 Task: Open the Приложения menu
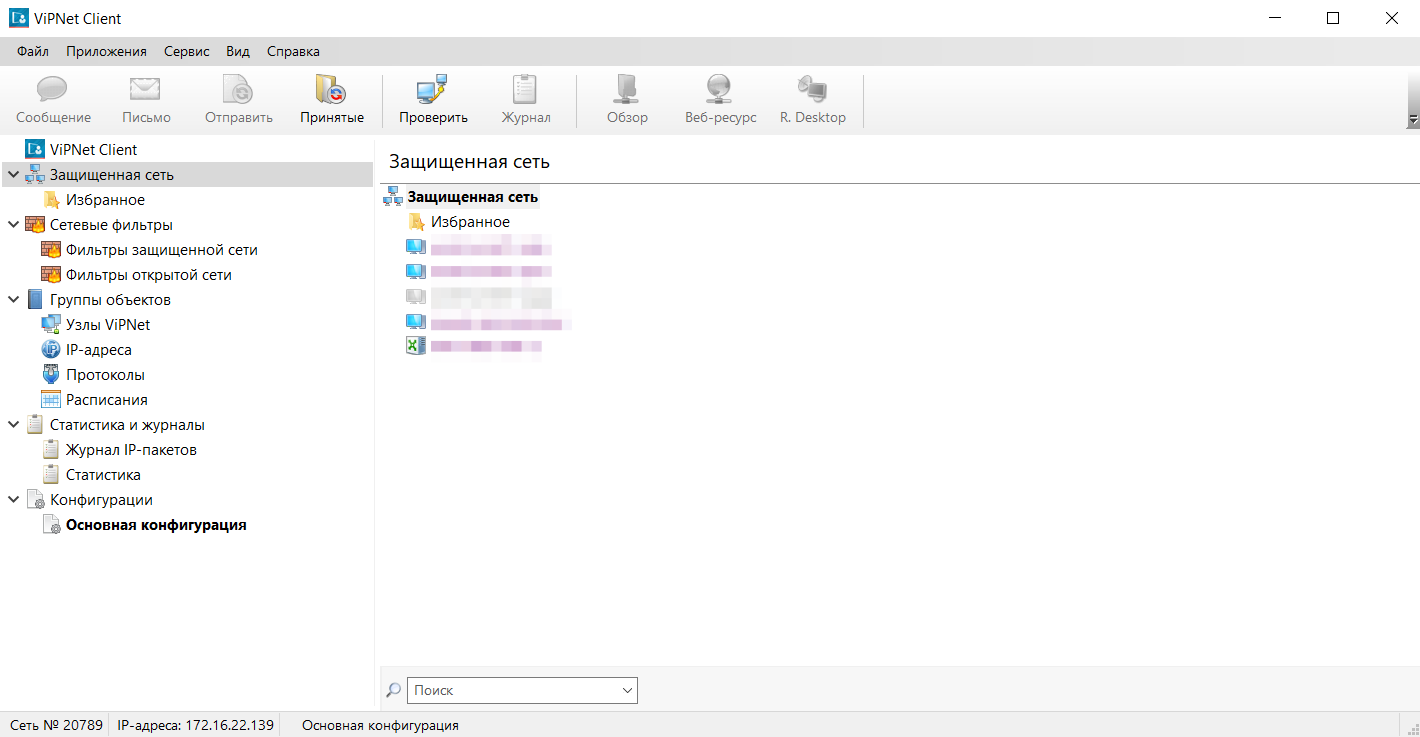106,51
